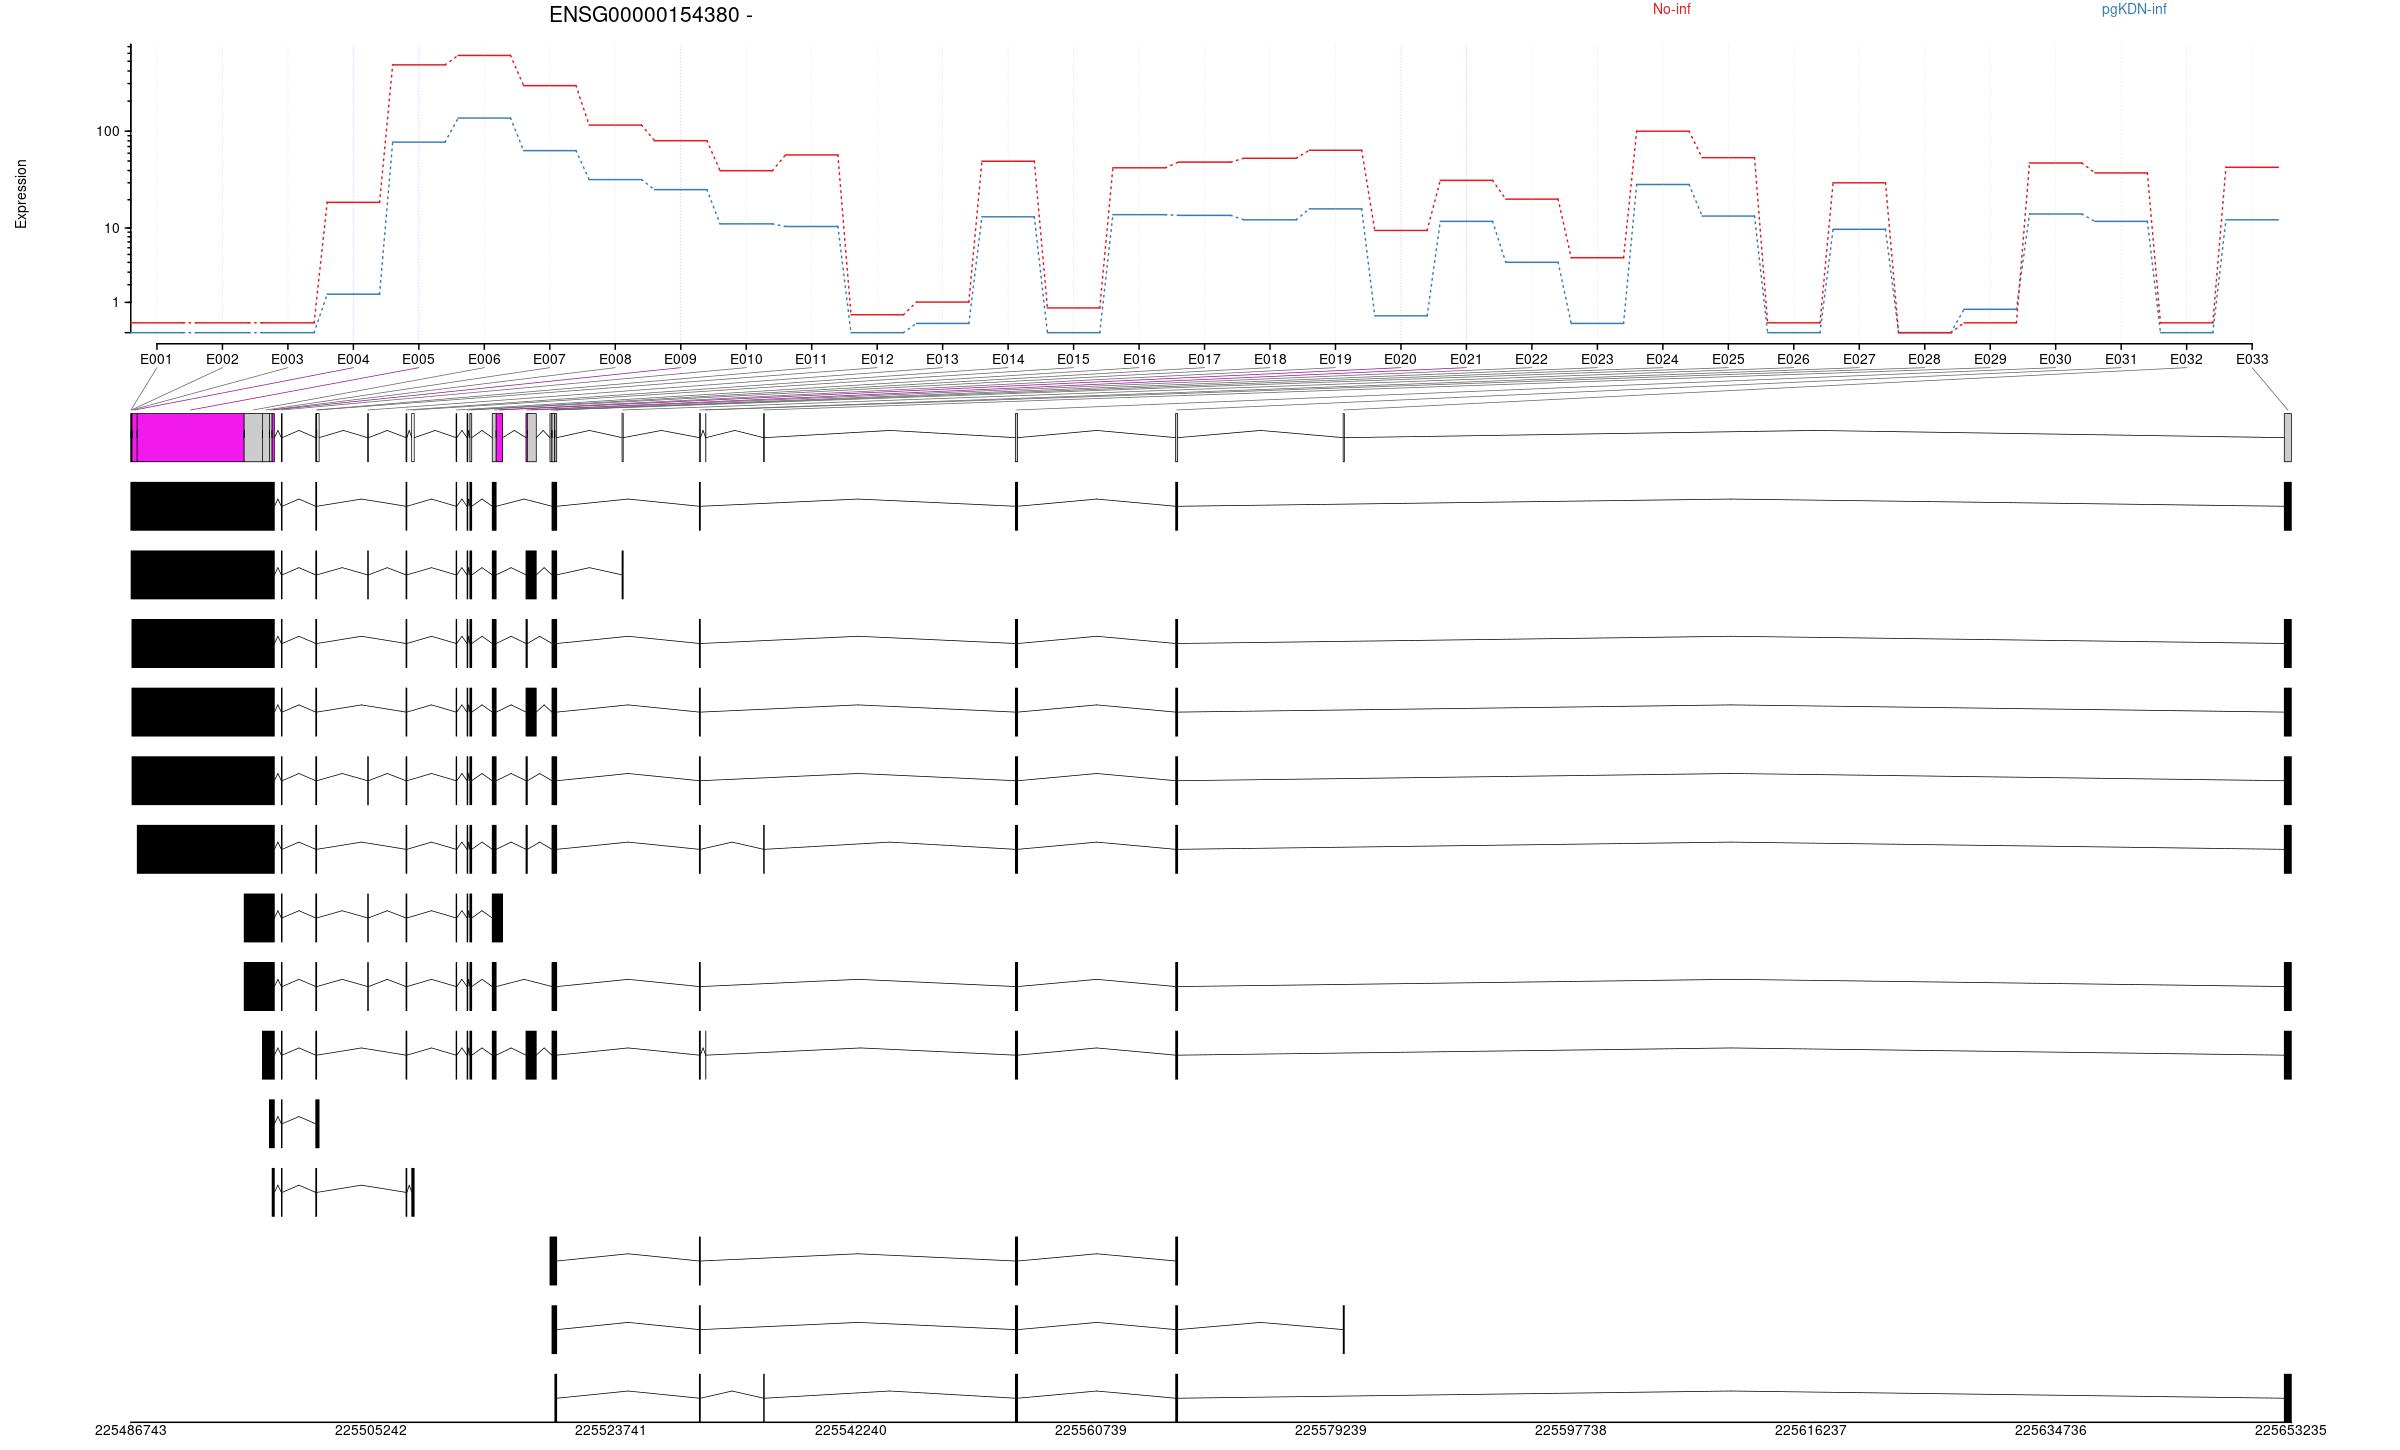Click exon label E007
Image resolution: width=2400 pixels, height=1450 pixels.
pos(549,359)
